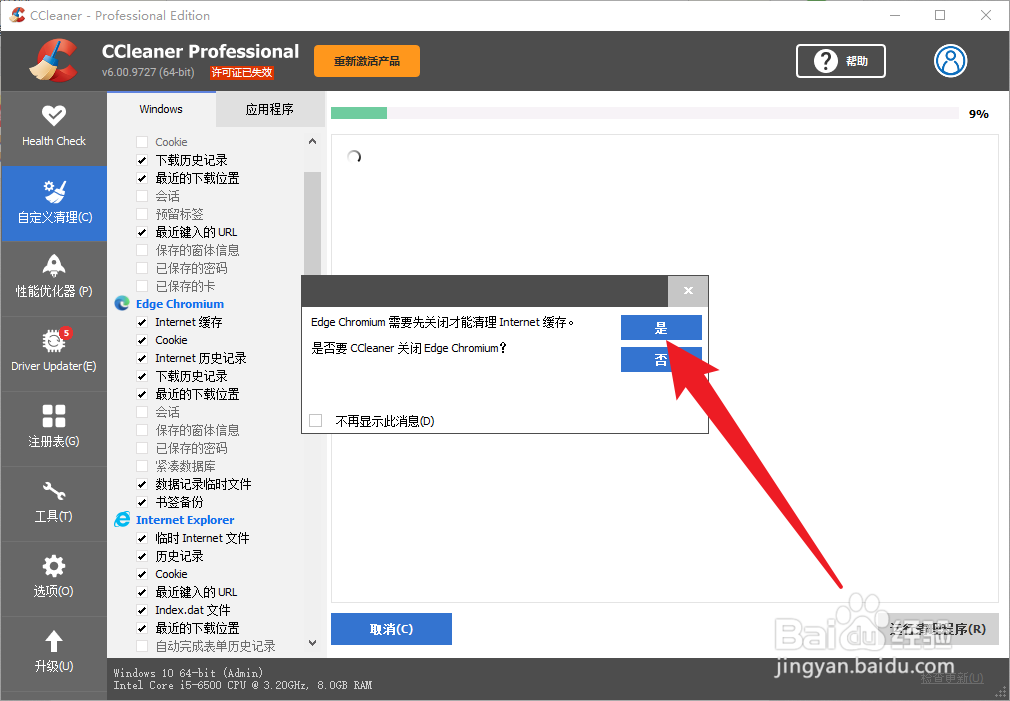
Task: Click the help button with question mark
Action: tap(841, 61)
